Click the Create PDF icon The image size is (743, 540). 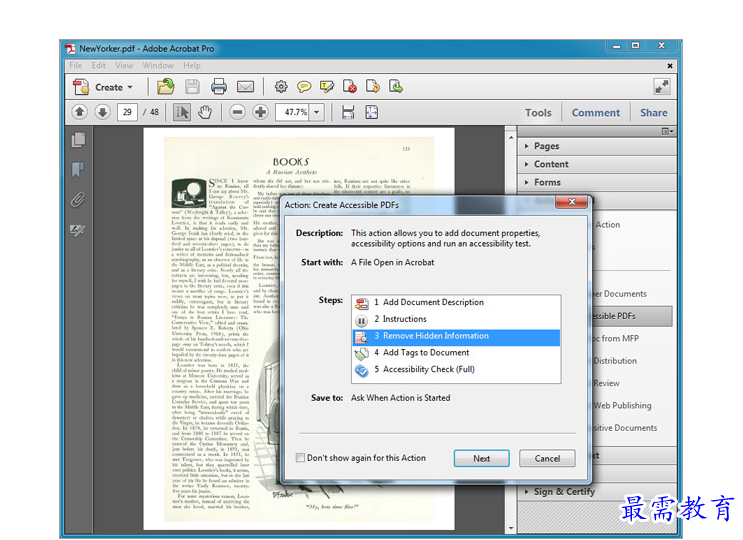[81, 87]
